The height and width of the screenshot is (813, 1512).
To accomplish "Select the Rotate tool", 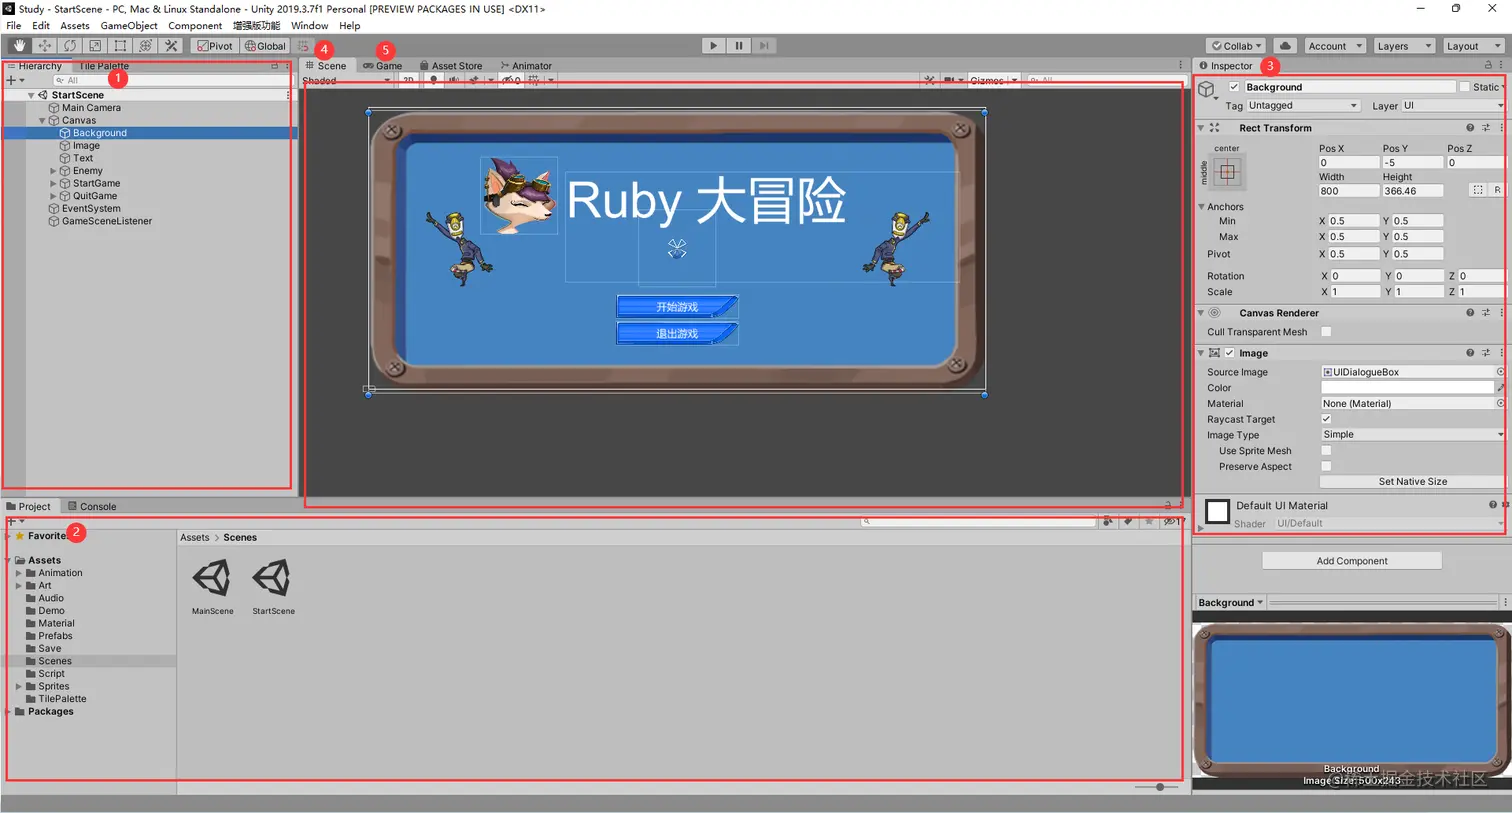I will [x=70, y=46].
